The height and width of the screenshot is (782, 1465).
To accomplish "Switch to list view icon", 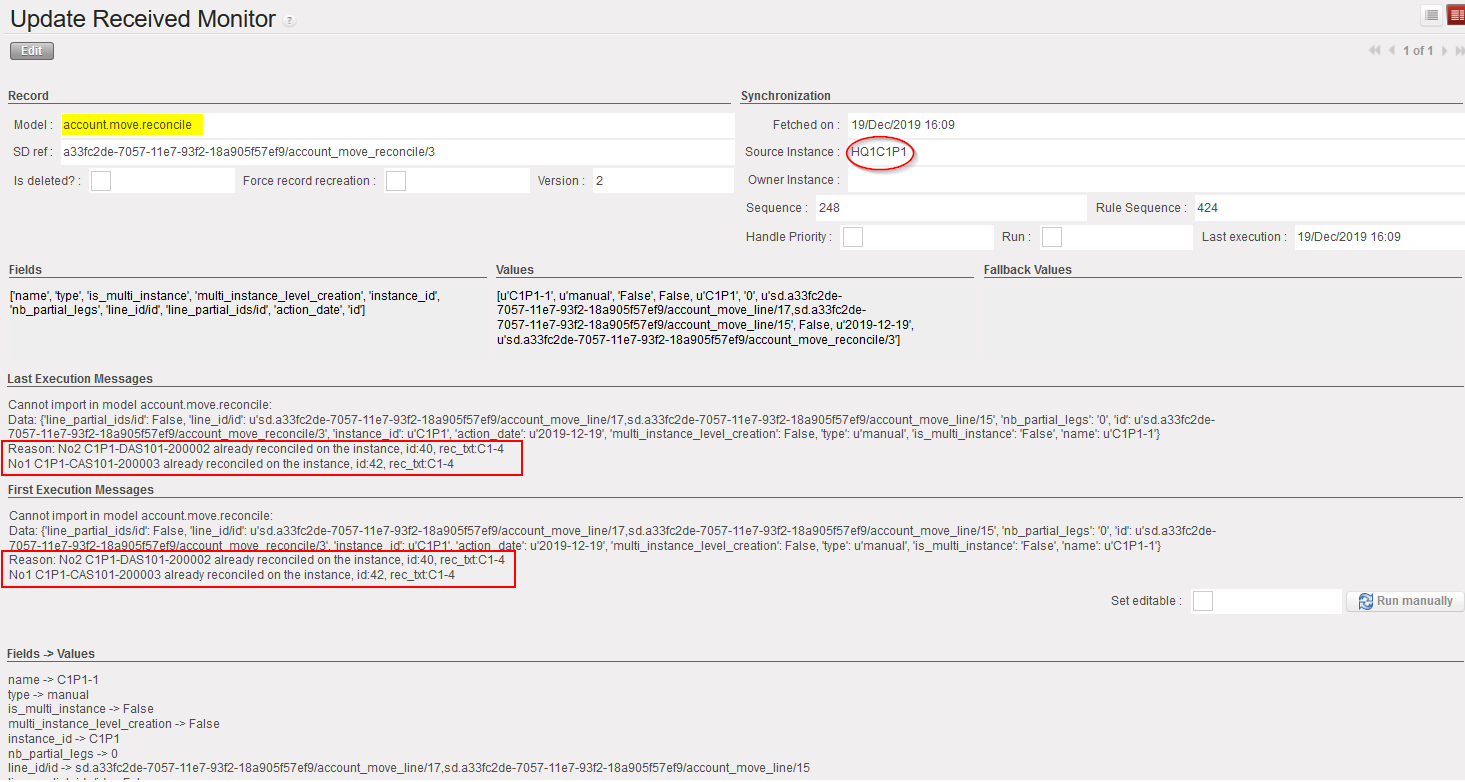I will [x=1432, y=15].
